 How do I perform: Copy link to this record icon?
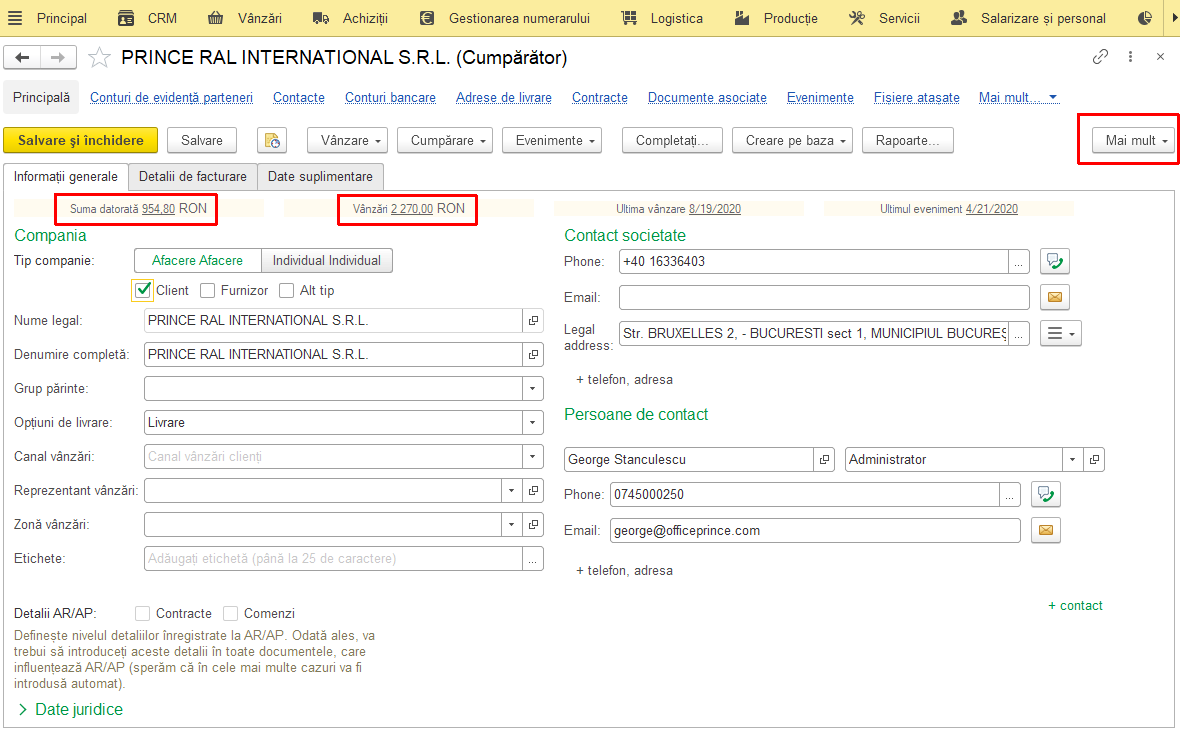tap(1100, 56)
